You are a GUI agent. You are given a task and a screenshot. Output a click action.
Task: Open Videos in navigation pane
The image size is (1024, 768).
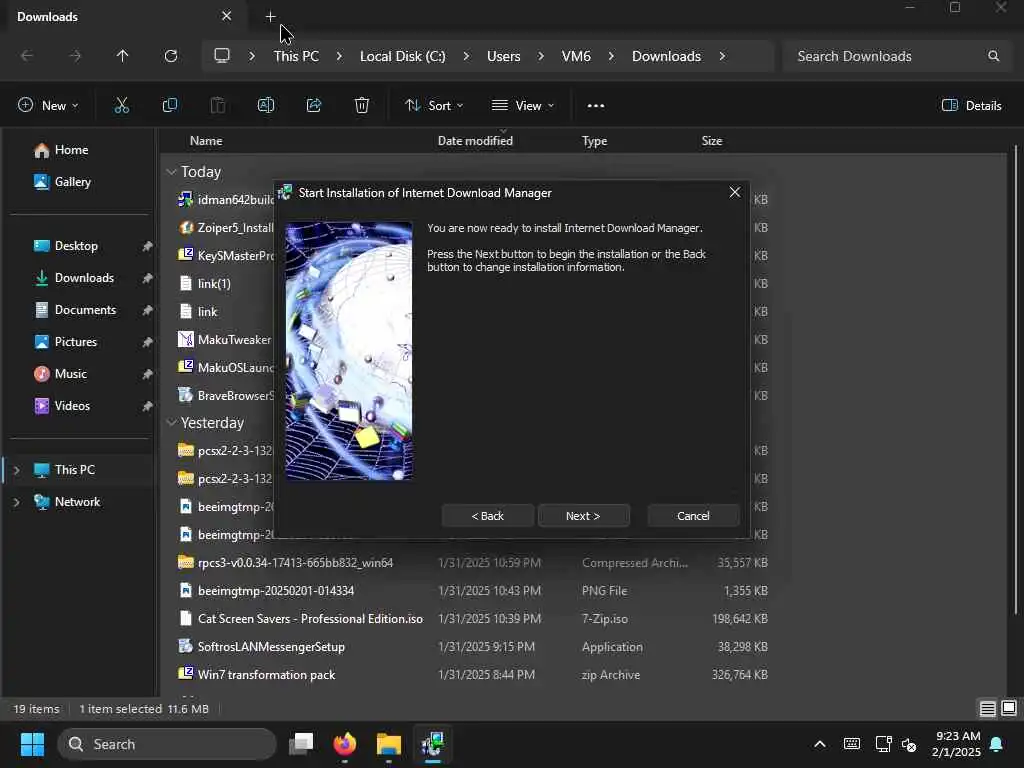[72, 406]
